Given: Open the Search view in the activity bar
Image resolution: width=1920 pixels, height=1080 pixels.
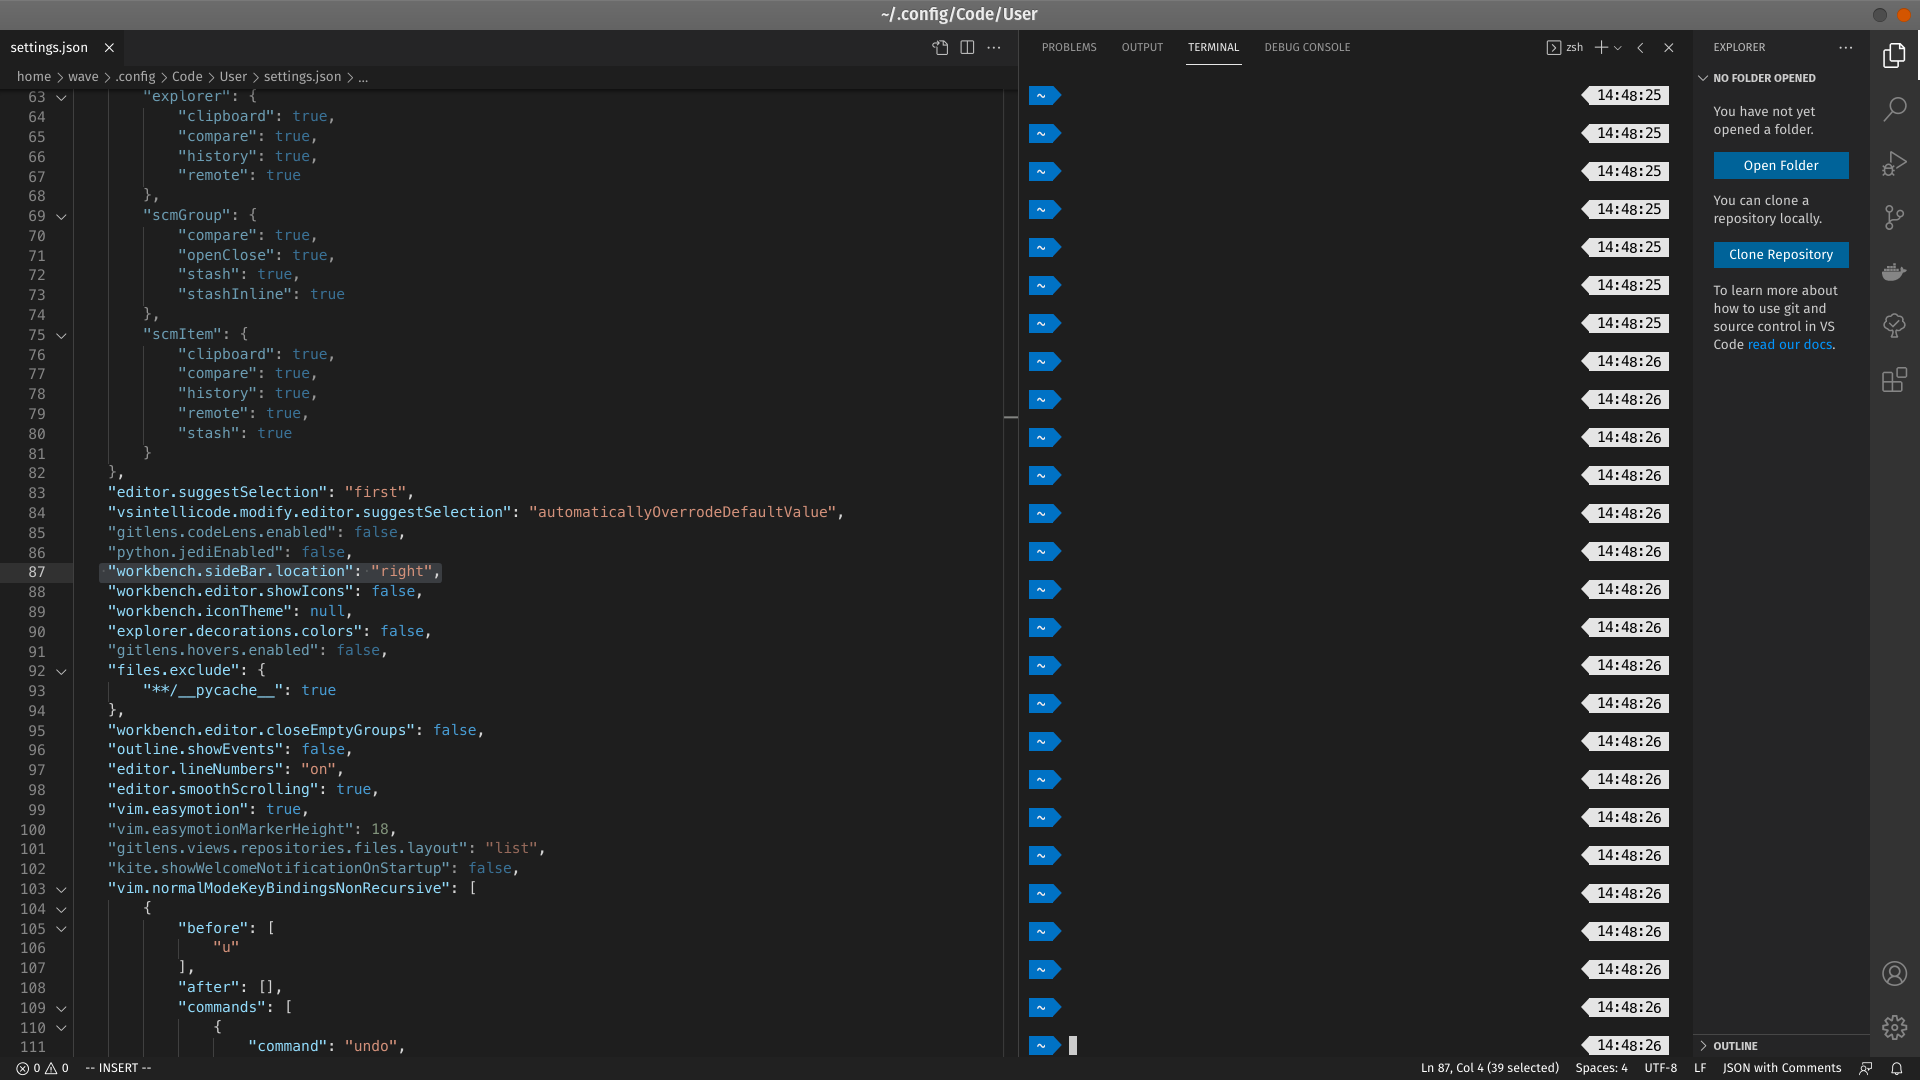Looking at the screenshot, I should pyautogui.click(x=1894, y=108).
